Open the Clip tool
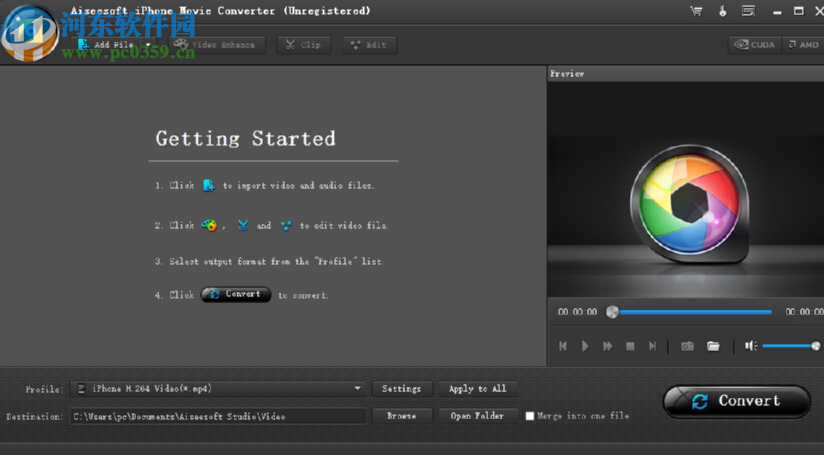This screenshot has width=824, height=455. coord(304,45)
